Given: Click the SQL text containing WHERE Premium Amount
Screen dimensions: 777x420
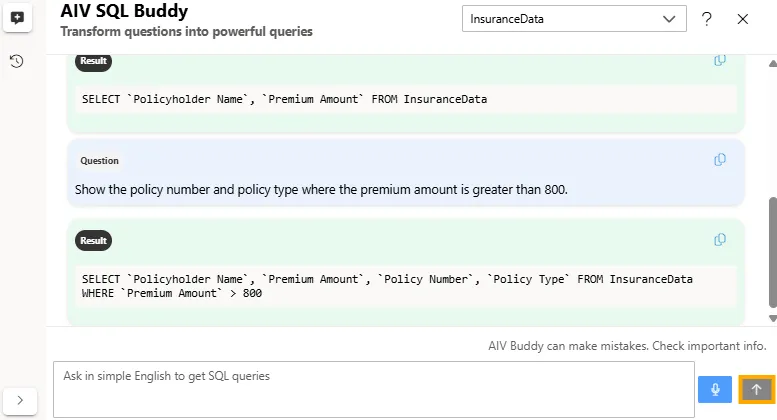Looking at the screenshot, I should [x=171, y=294].
